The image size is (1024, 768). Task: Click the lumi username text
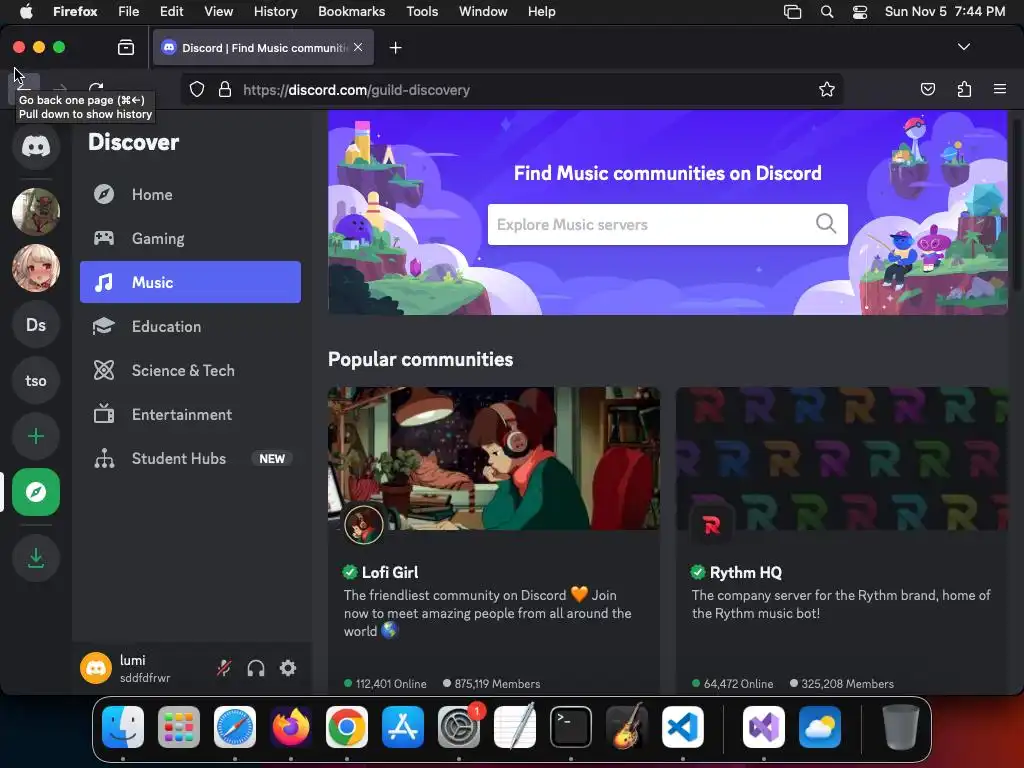click(x=133, y=660)
